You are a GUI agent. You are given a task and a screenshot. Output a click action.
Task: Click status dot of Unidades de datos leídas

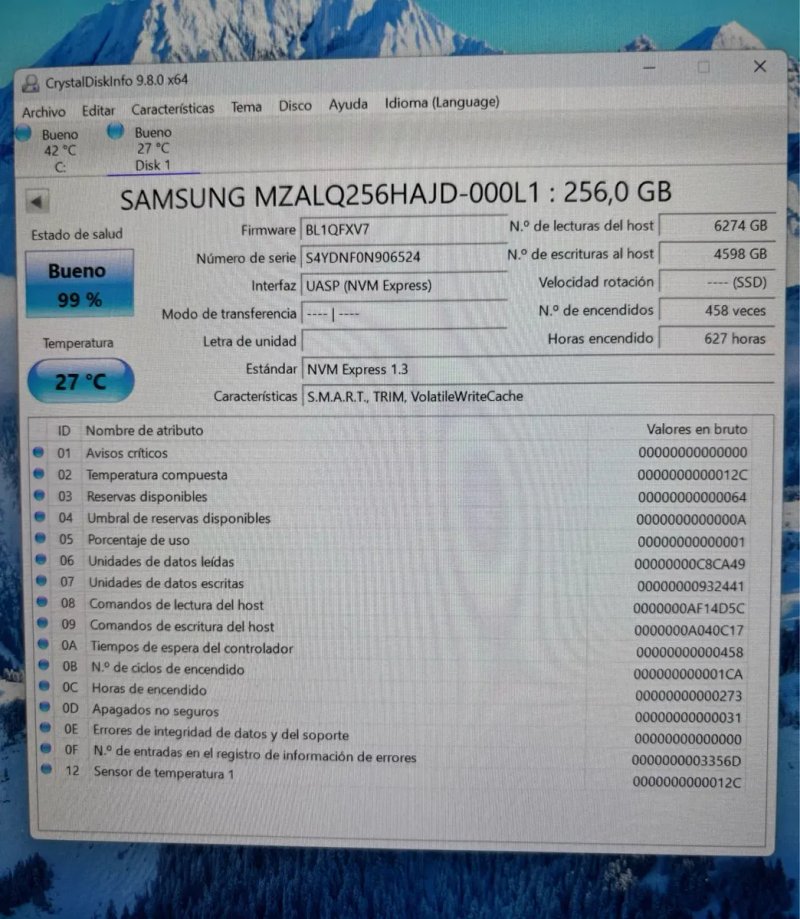pos(41,560)
